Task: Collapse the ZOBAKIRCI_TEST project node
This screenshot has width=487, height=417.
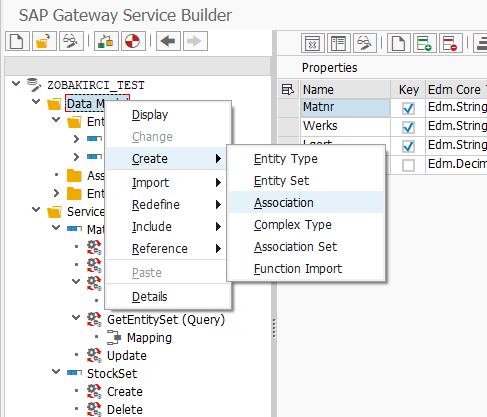Action: 16,83
